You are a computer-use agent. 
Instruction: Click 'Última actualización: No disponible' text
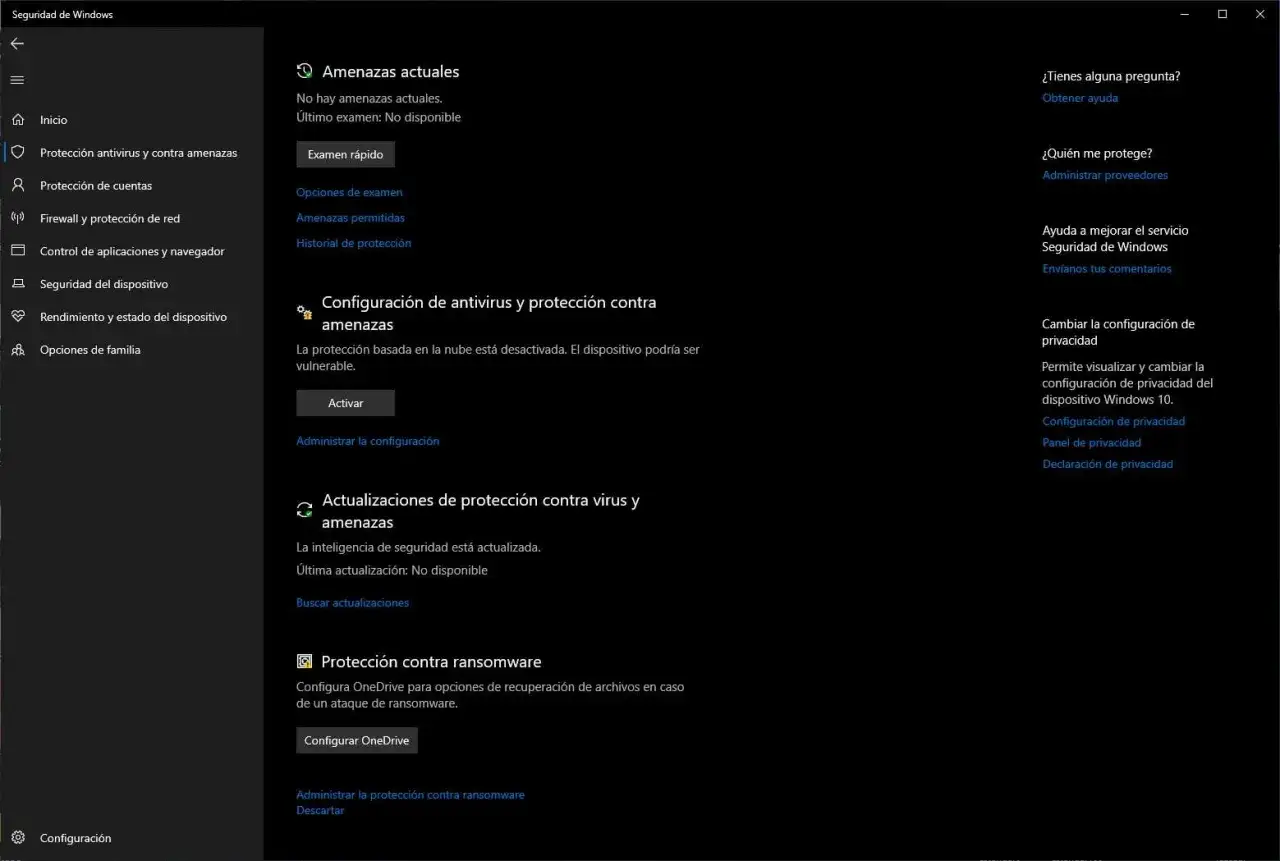tap(392, 570)
